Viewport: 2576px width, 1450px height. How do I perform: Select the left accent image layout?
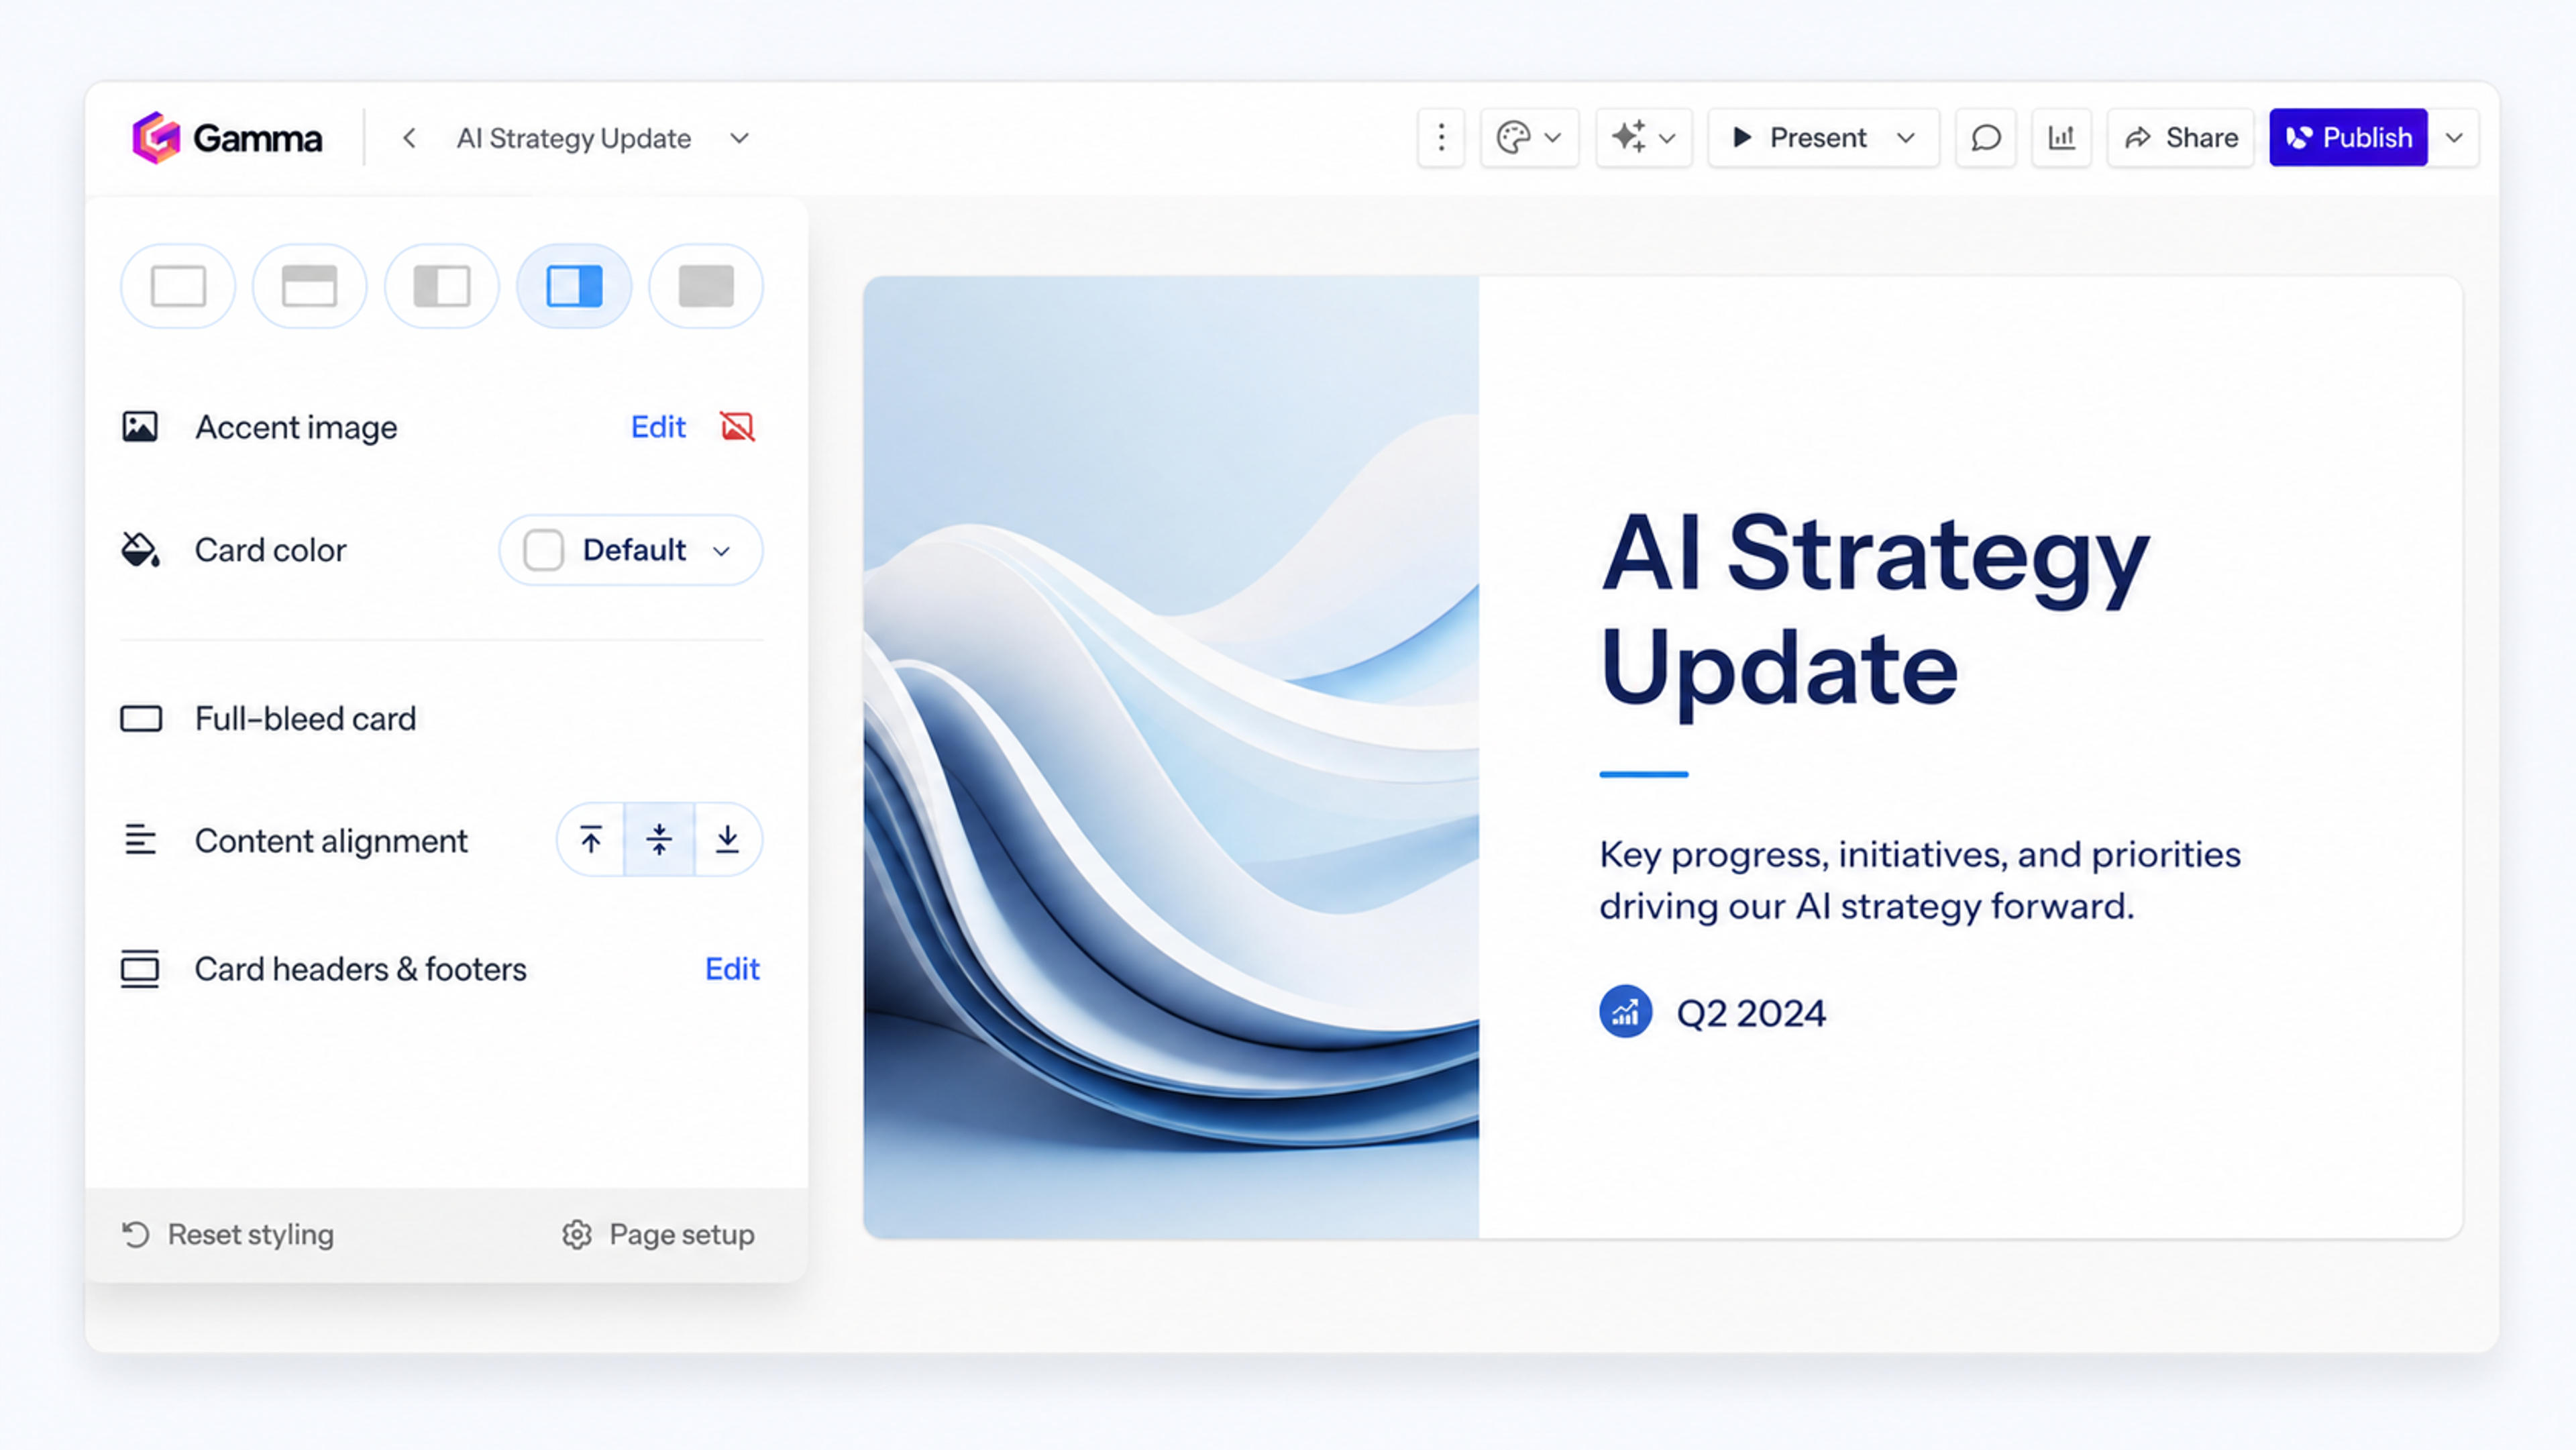pos(442,286)
